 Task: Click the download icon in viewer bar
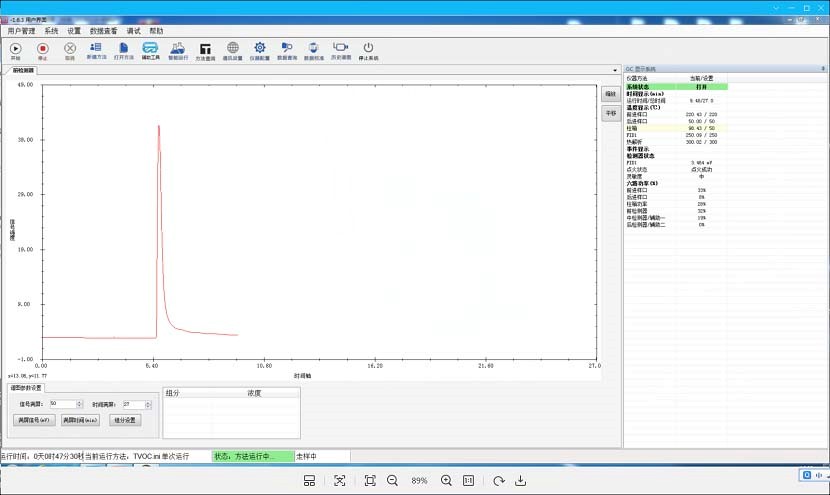(520, 481)
